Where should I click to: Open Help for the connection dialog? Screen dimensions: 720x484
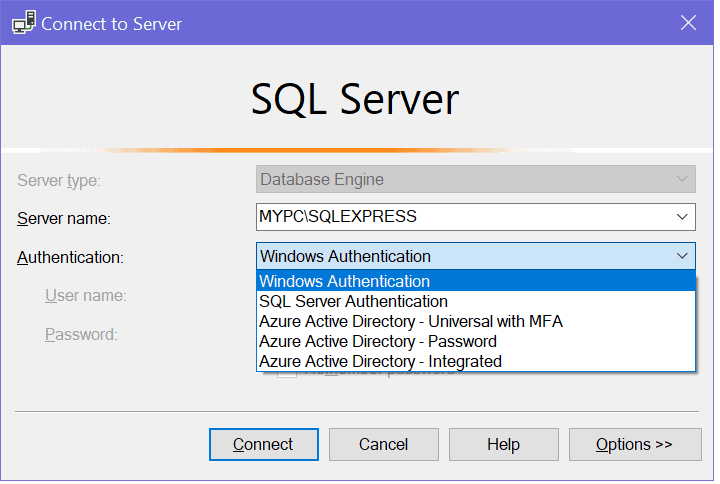[503, 444]
